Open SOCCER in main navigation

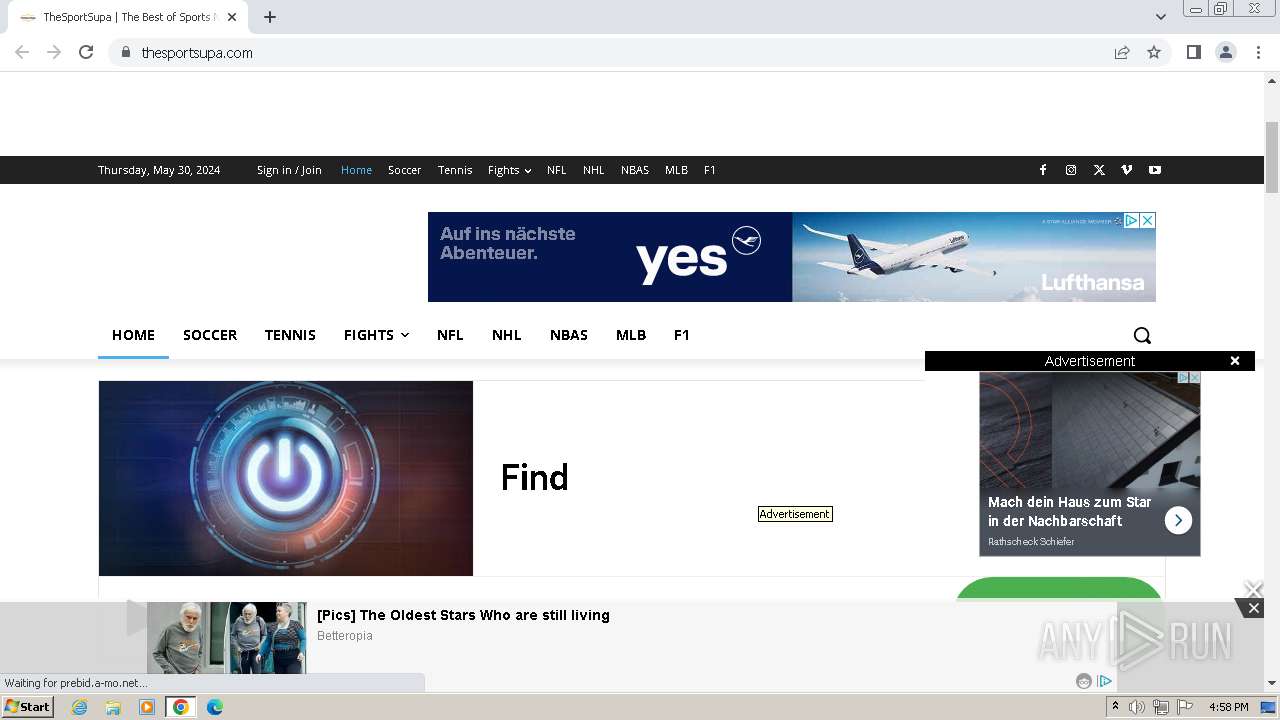(210, 335)
